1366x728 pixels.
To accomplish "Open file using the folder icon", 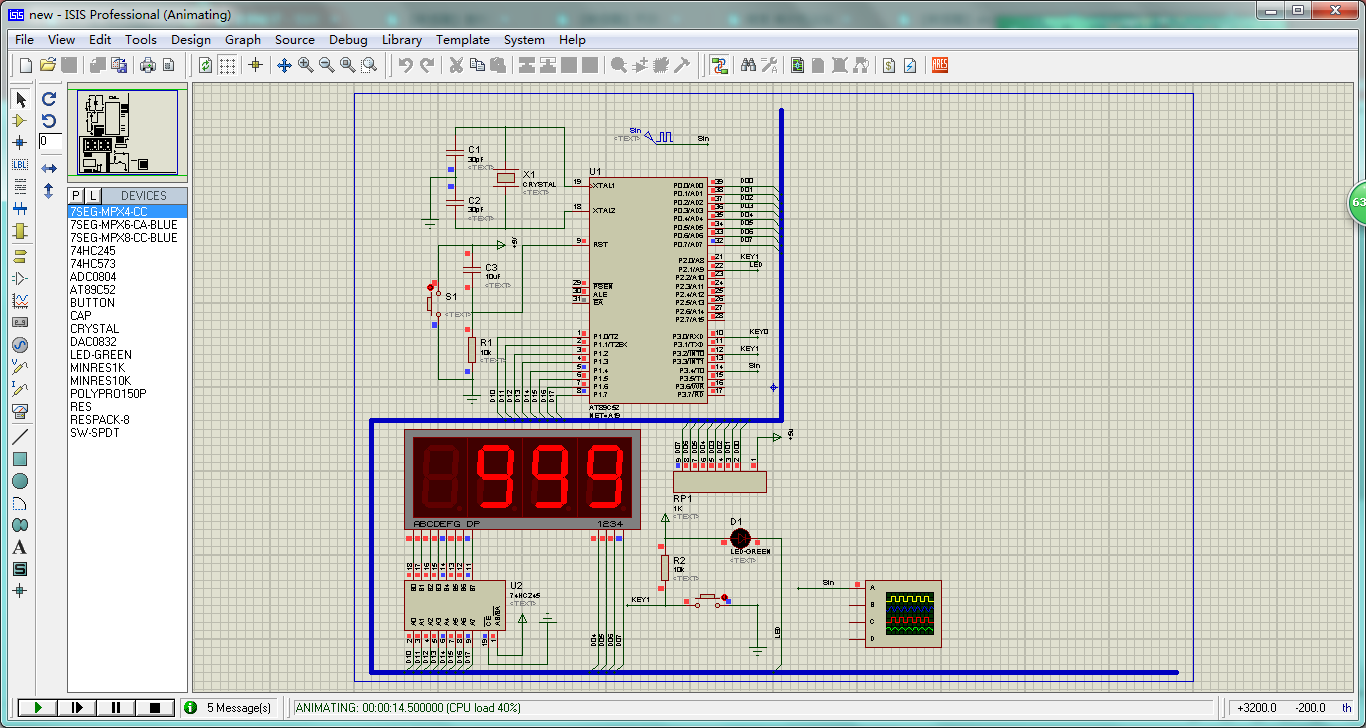I will [47, 65].
